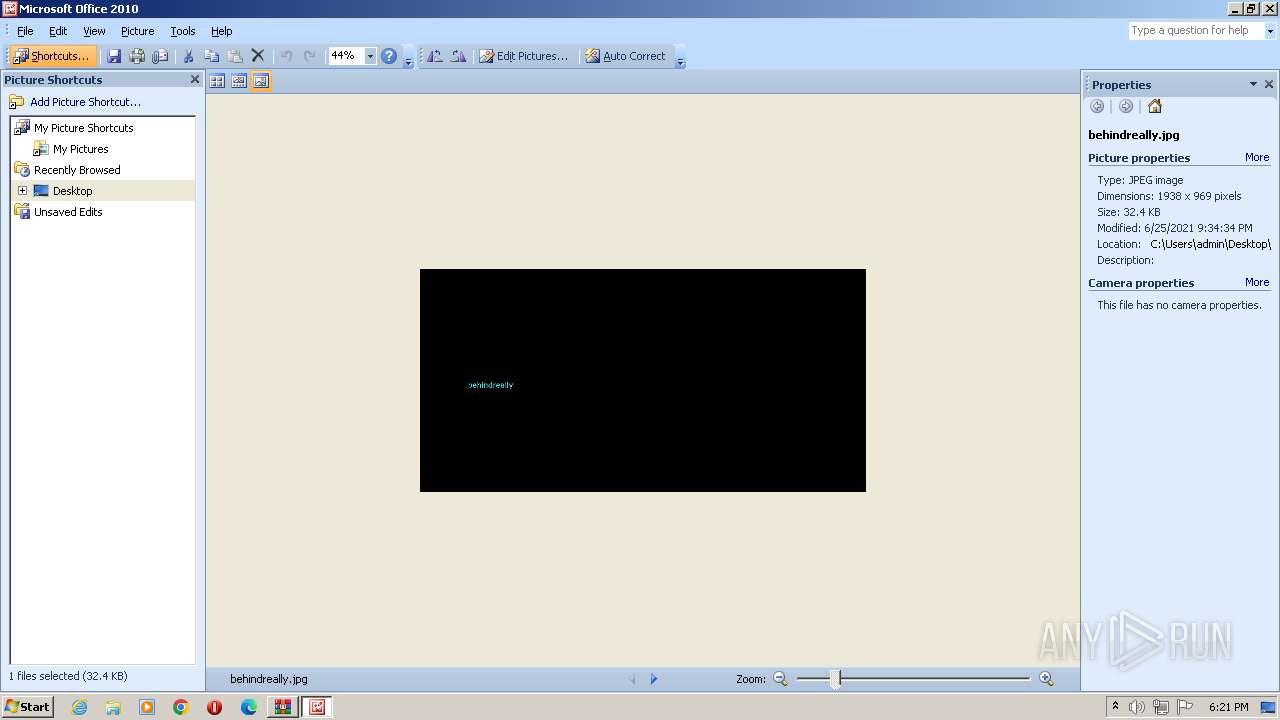Open Help with the question-mark icon

click(390, 56)
